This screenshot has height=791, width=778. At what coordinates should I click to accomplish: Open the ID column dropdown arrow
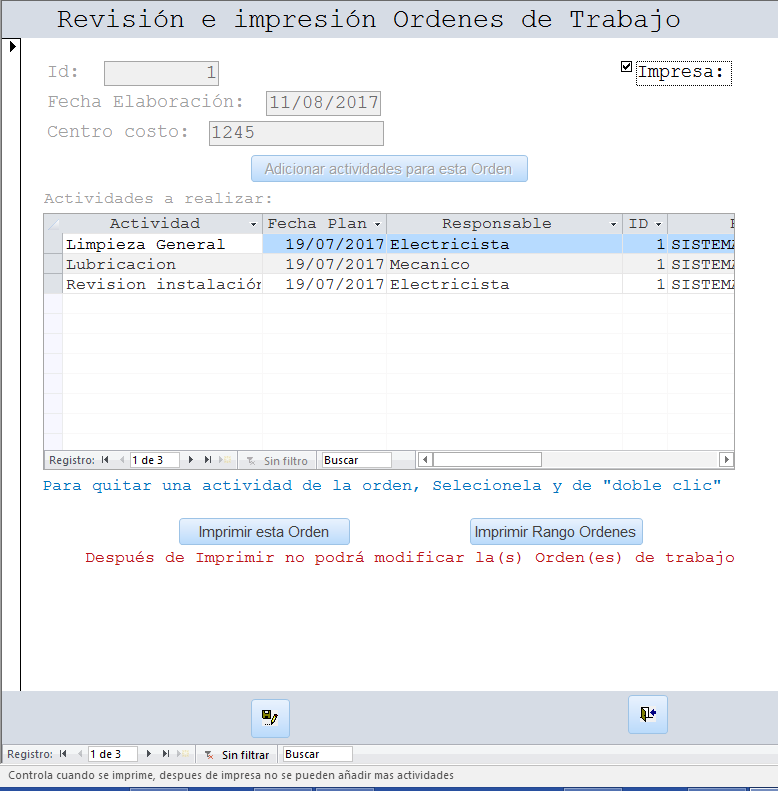[658, 224]
